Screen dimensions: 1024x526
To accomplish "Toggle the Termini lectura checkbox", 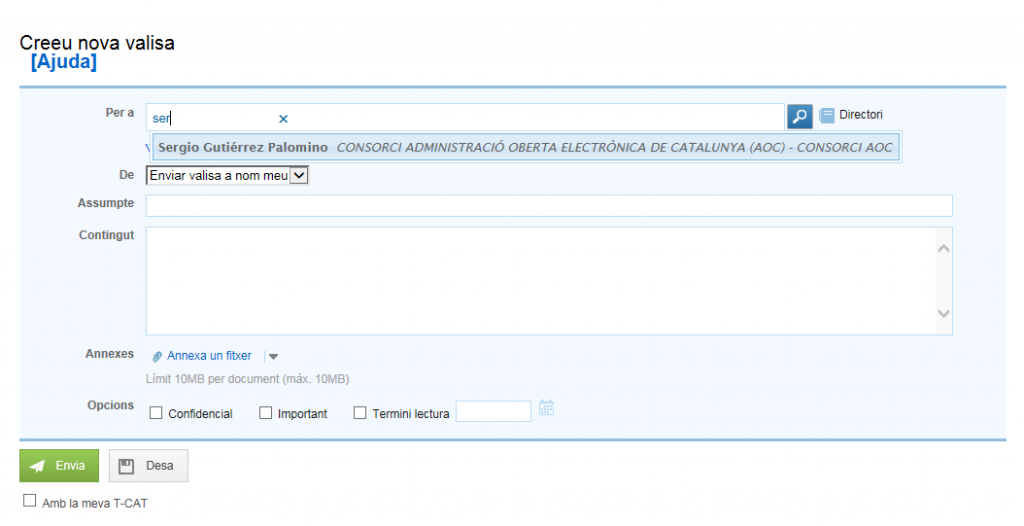I will click(360, 413).
